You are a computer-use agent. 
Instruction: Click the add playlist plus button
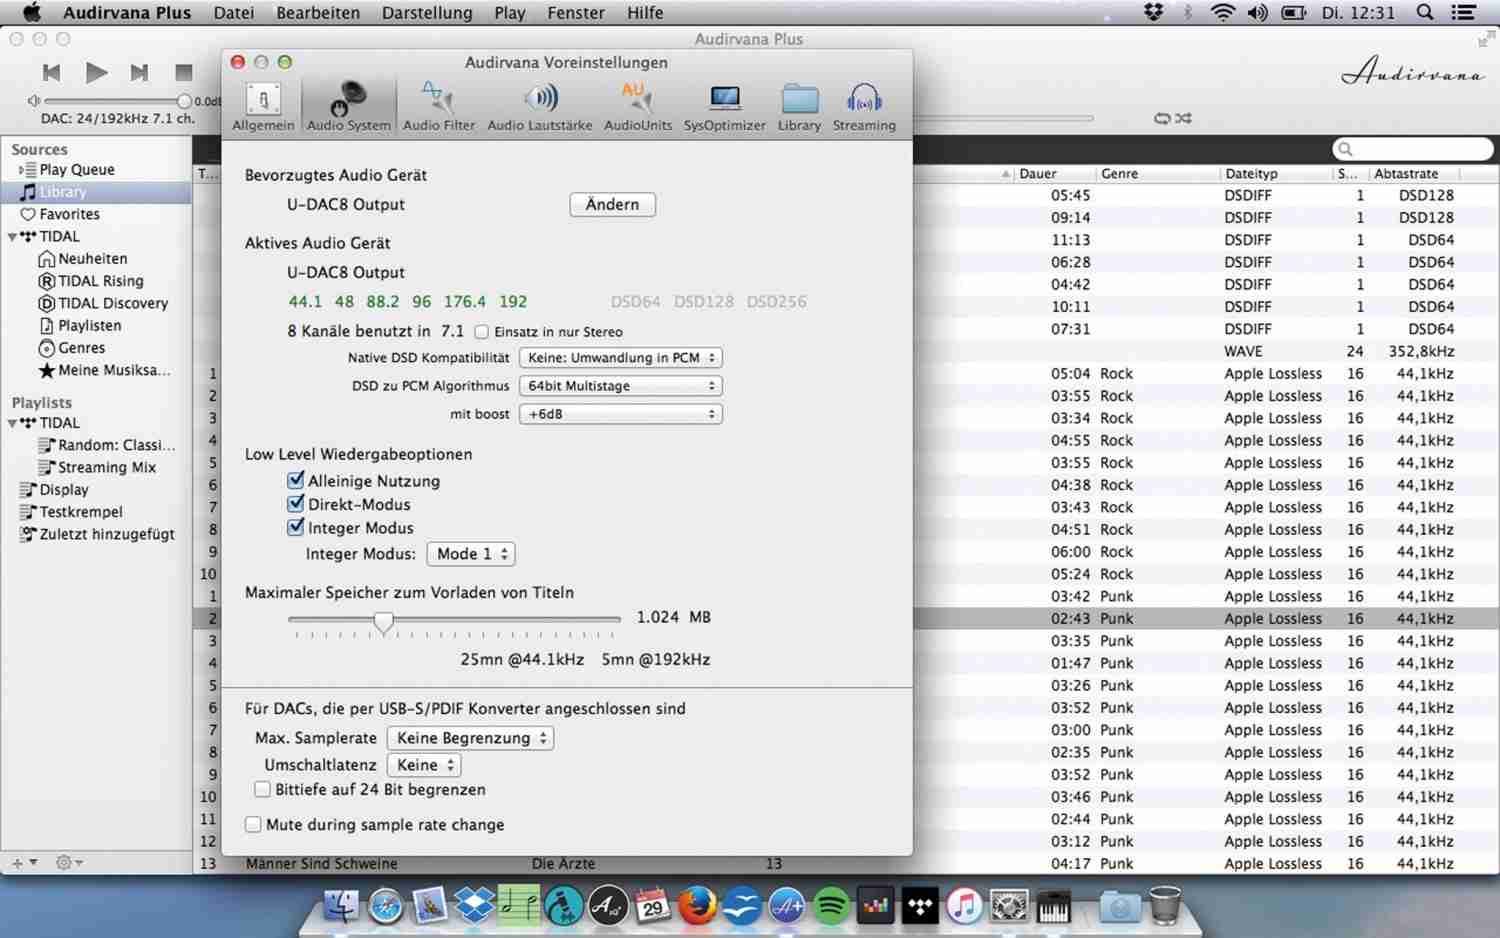point(17,862)
